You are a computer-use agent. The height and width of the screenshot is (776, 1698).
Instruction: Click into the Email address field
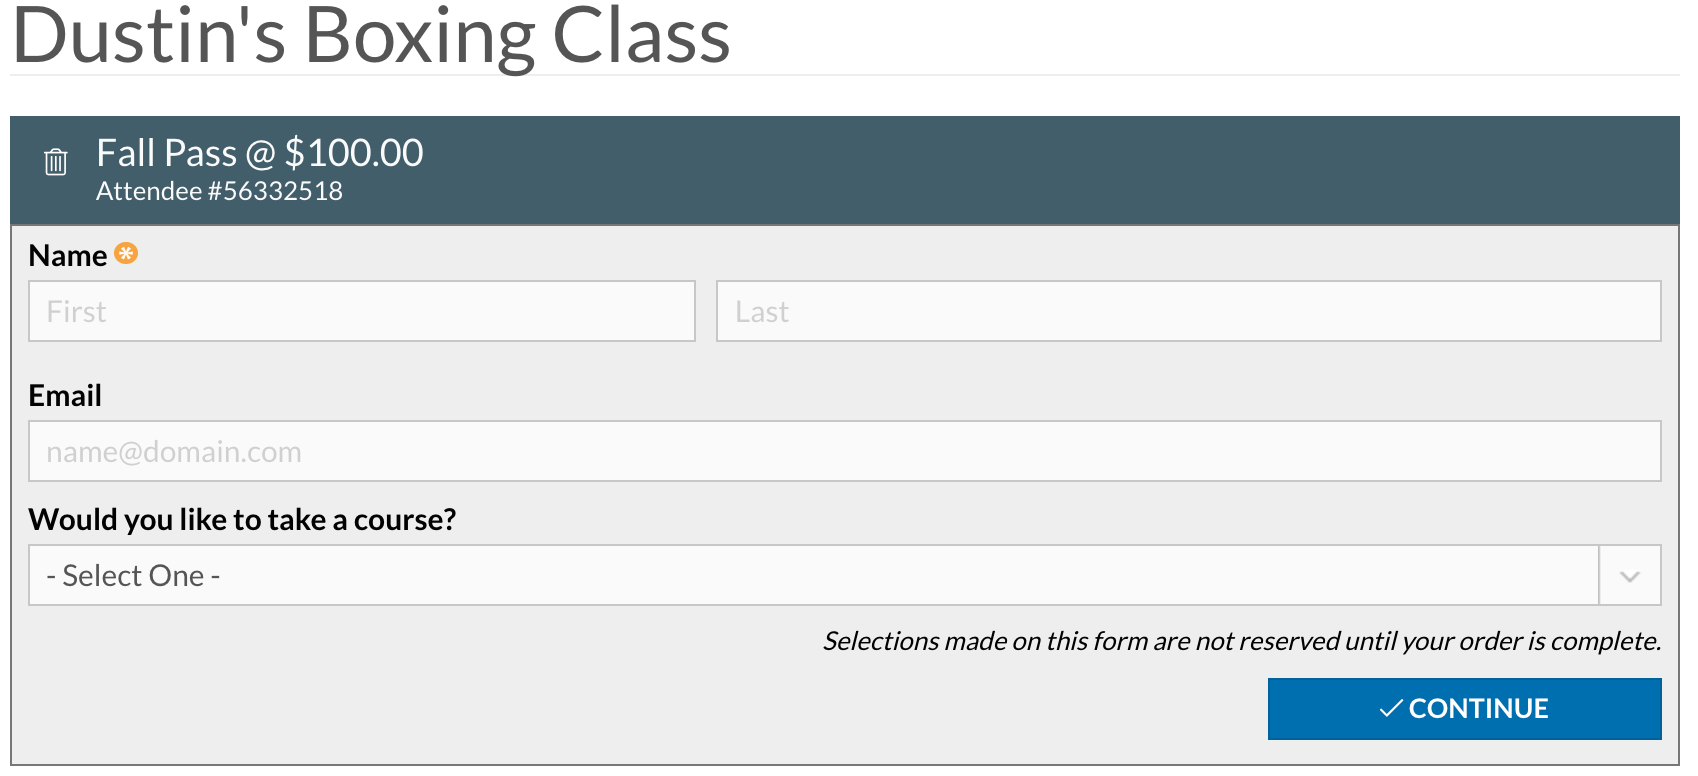845,451
